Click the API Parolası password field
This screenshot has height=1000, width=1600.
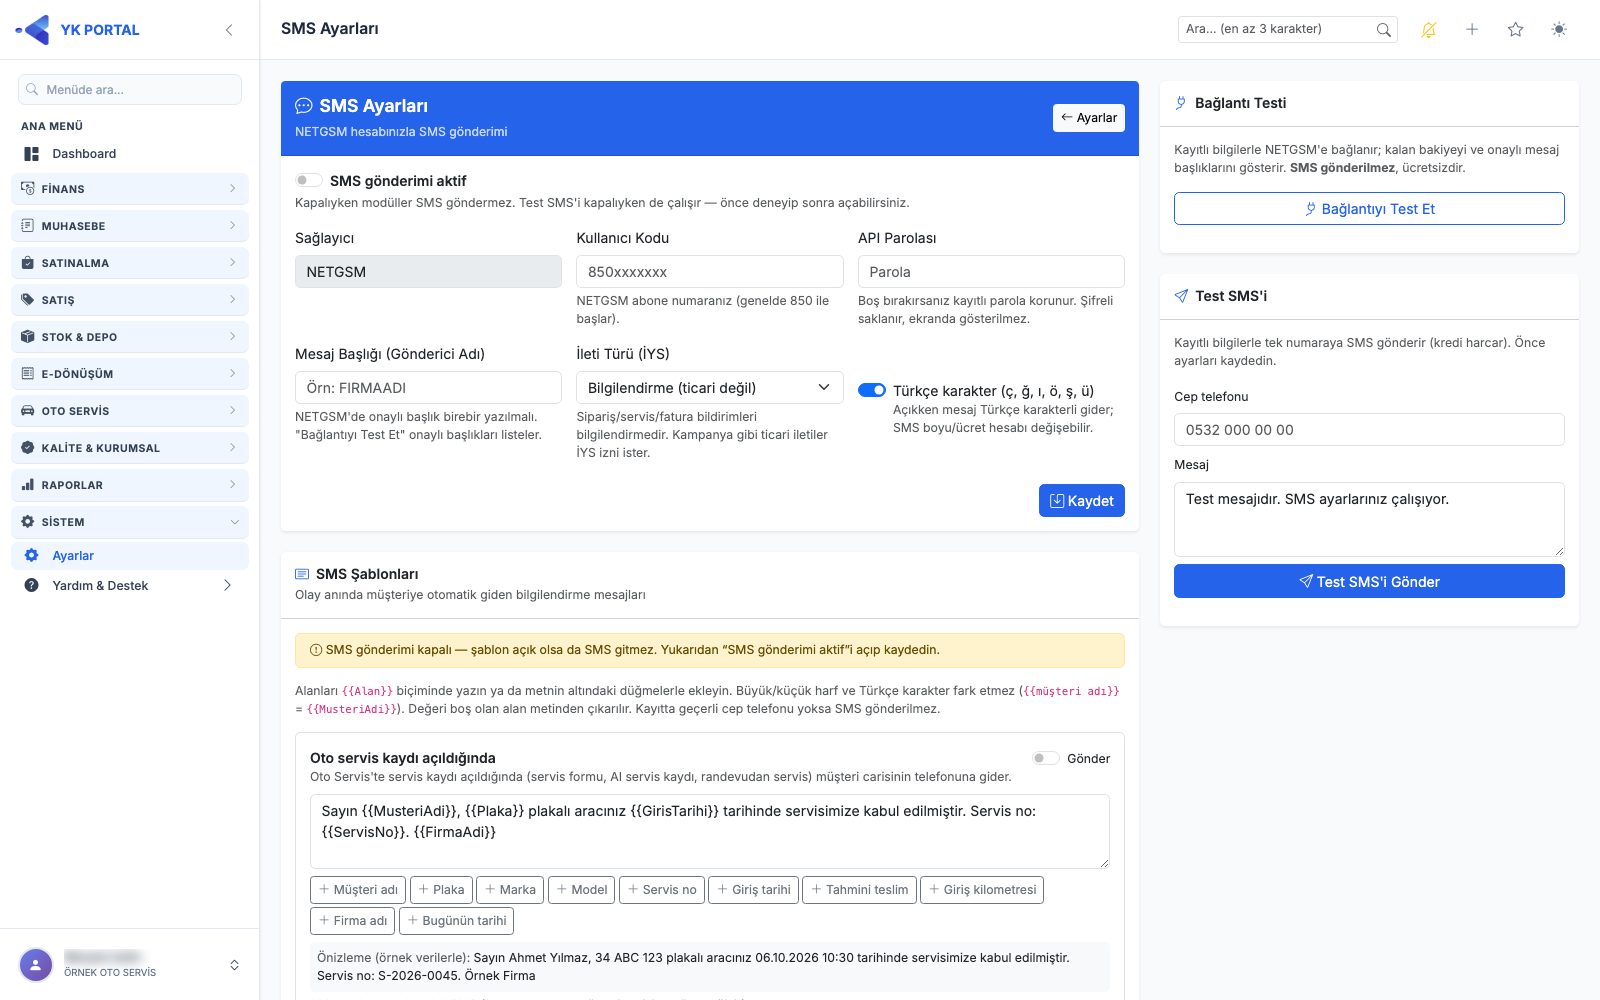991,272
